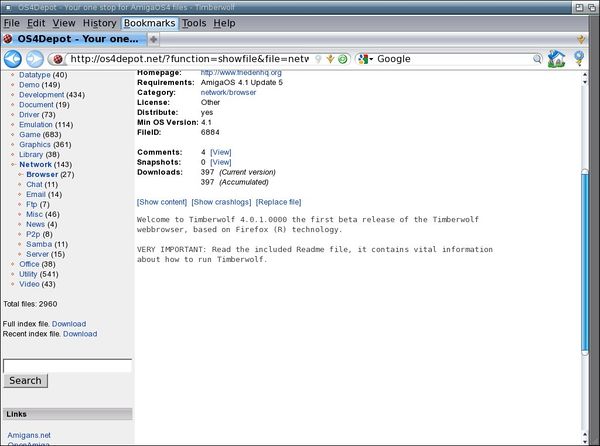Click the sidebar search text field
This screenshot has width=600, height=446.
(x=67, y=366)
